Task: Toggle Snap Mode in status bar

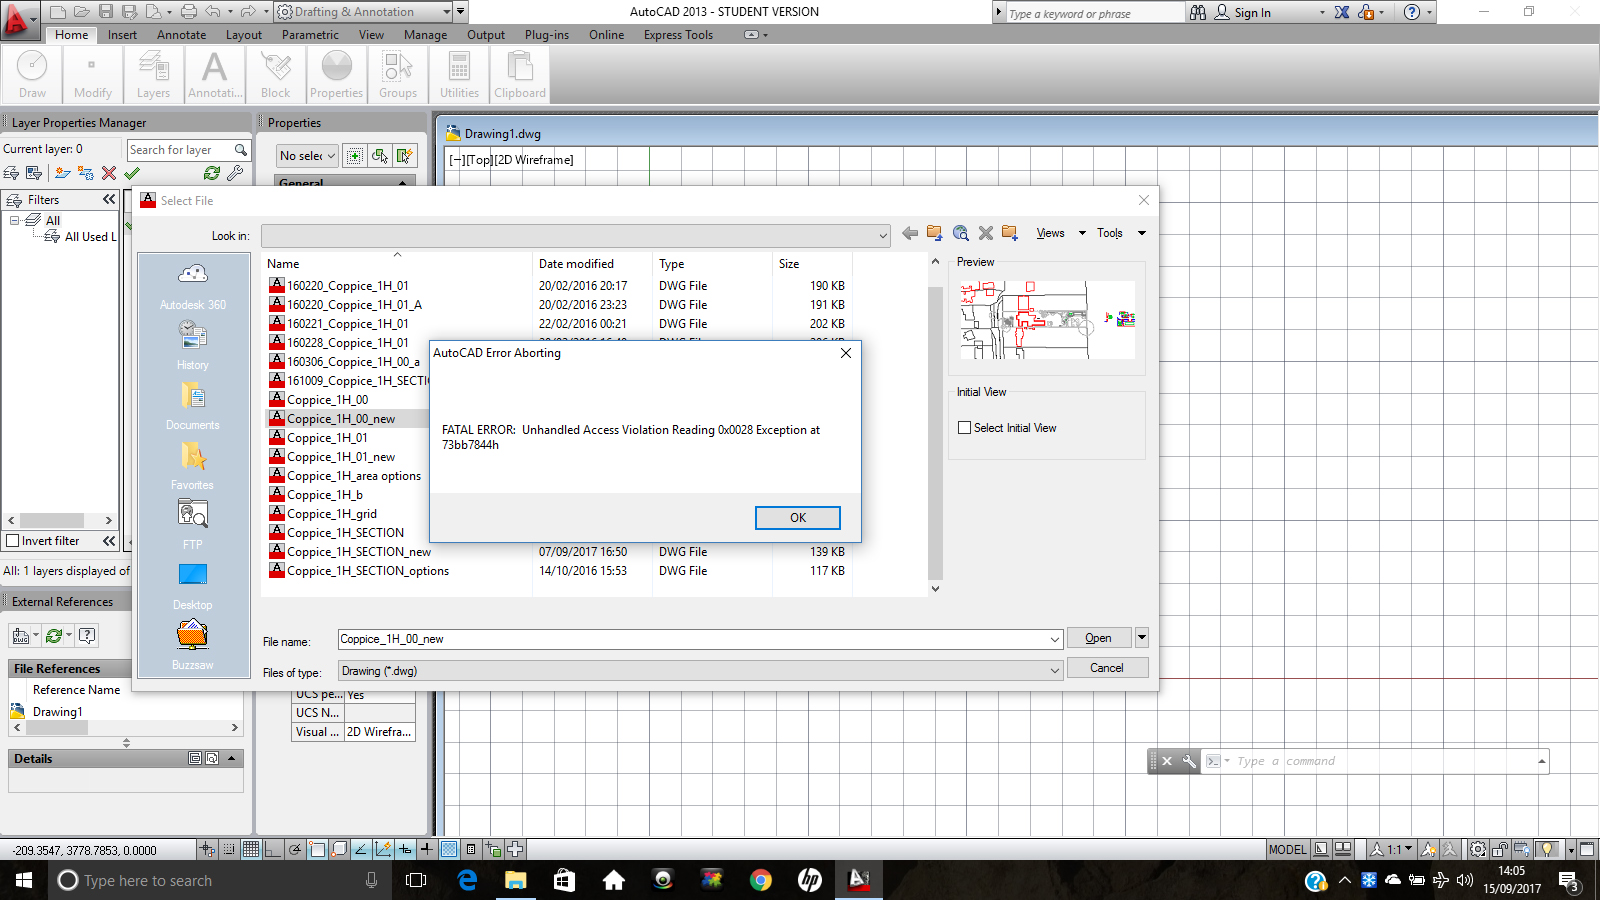Action: click(229, 849)
